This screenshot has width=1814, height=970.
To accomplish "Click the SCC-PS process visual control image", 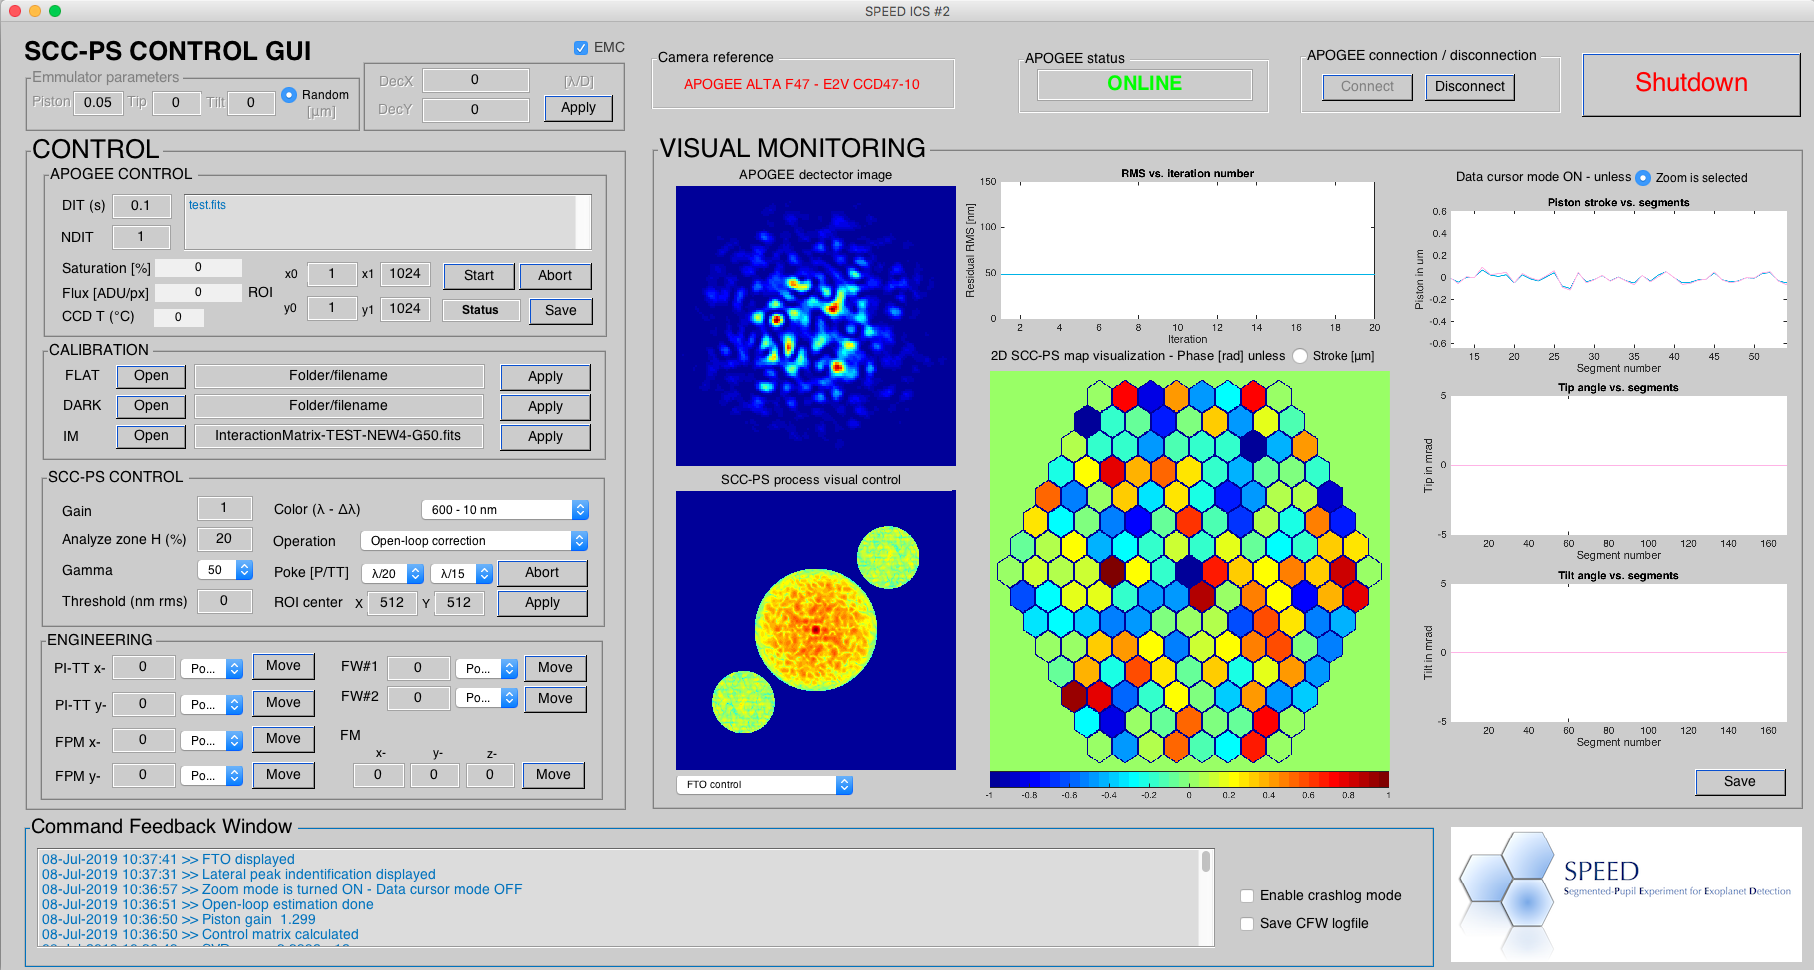I will [816, 630].
